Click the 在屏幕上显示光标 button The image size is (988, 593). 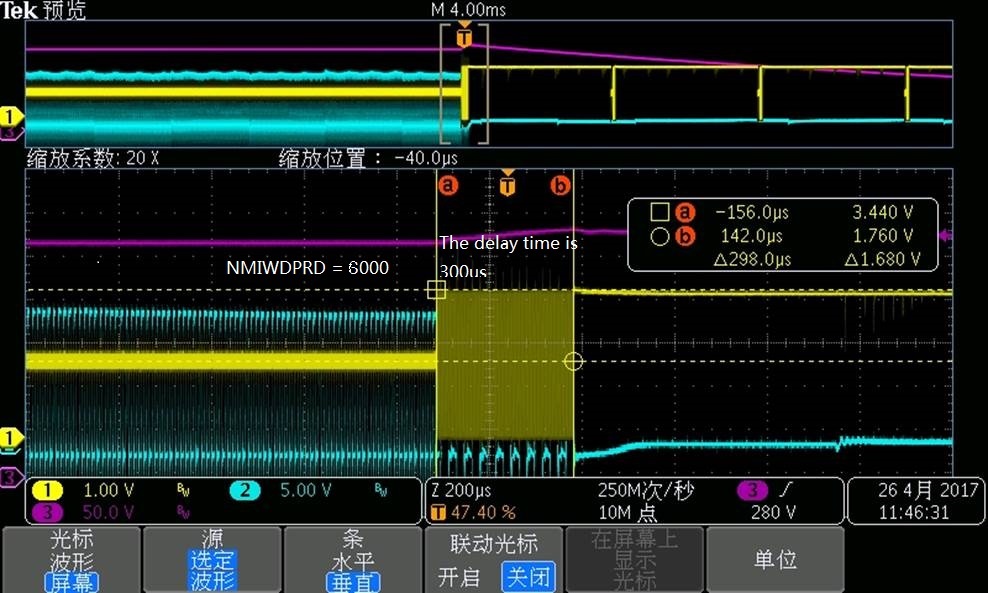(x=635, y=559)
